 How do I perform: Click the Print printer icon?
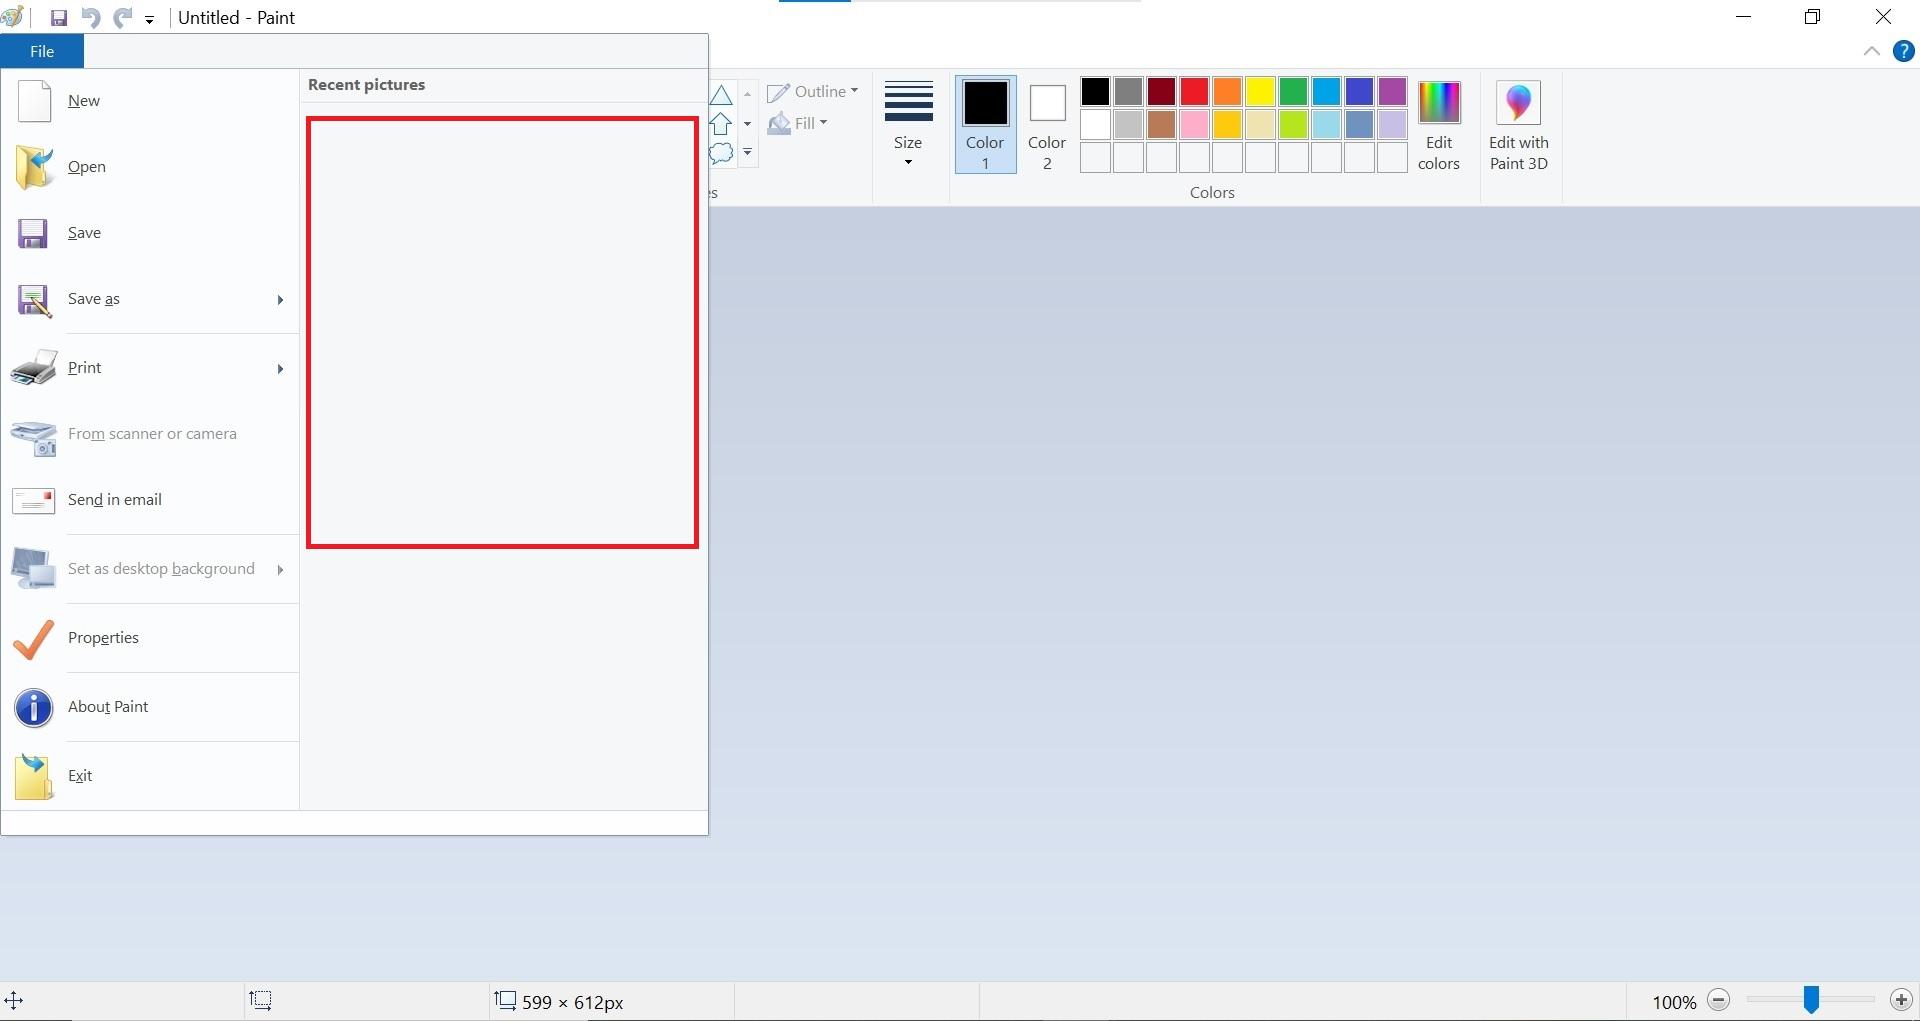click(x=34, y=368)
